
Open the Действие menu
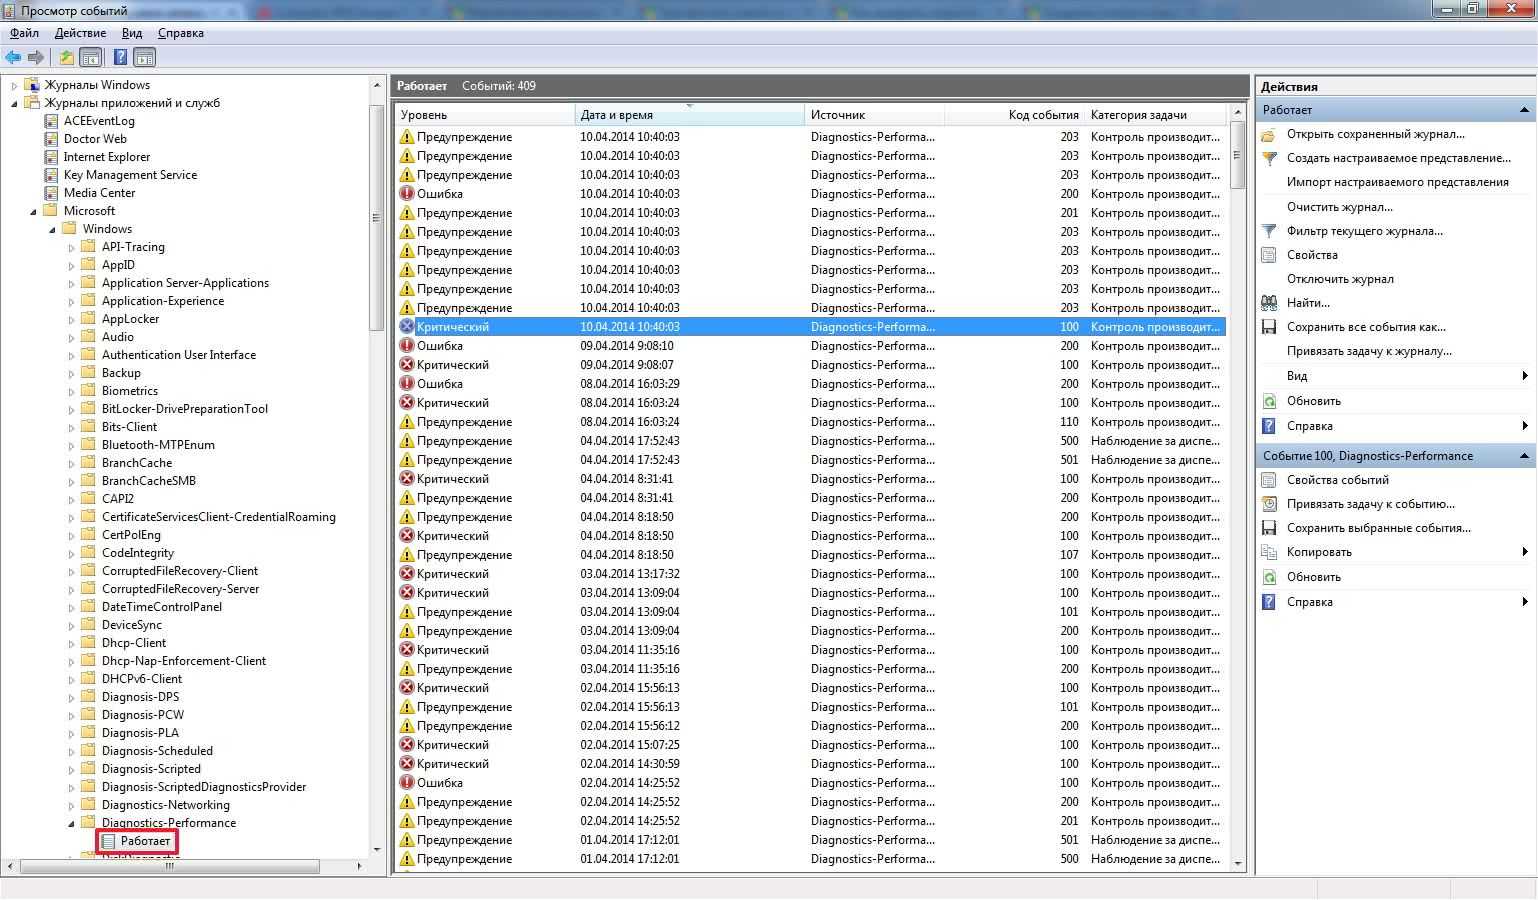click(80, 33)
